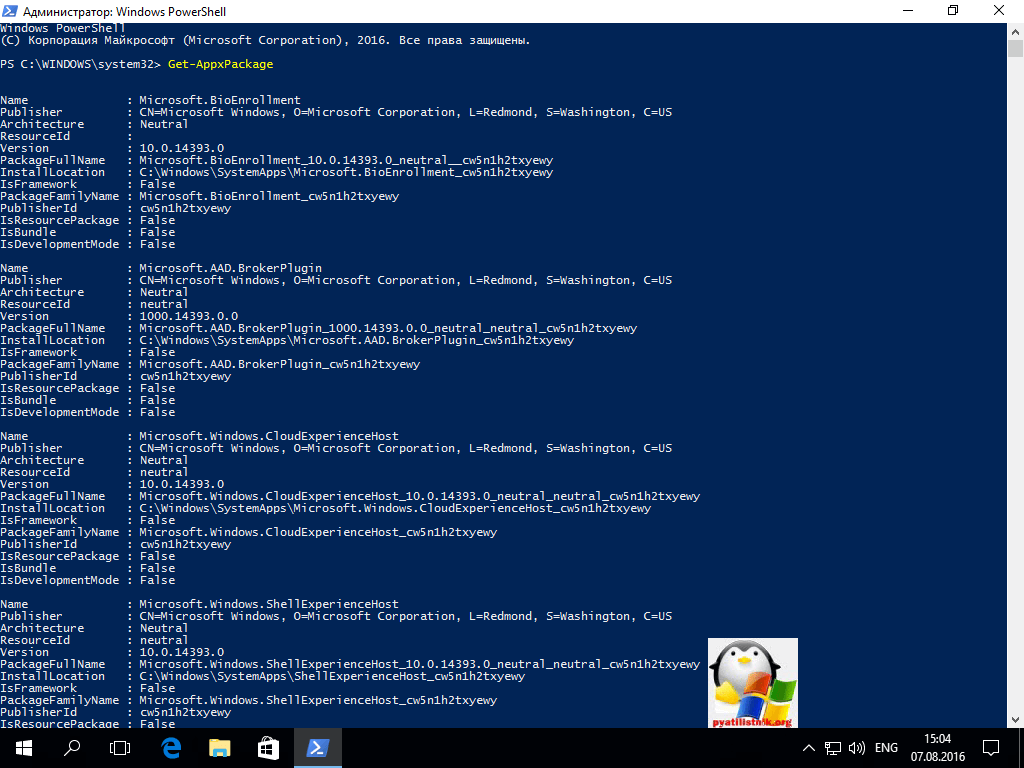Open network status tray icon
Screen dimensions: 1024x768
tap(833, 748)
